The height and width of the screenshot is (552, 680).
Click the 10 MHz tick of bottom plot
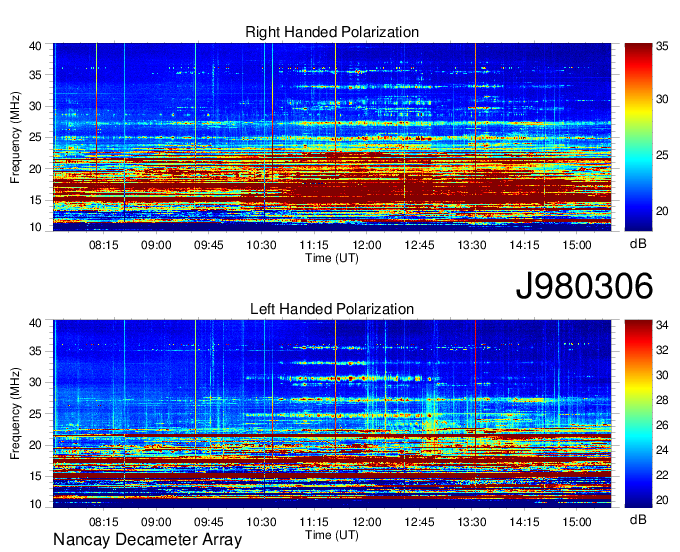35,504
